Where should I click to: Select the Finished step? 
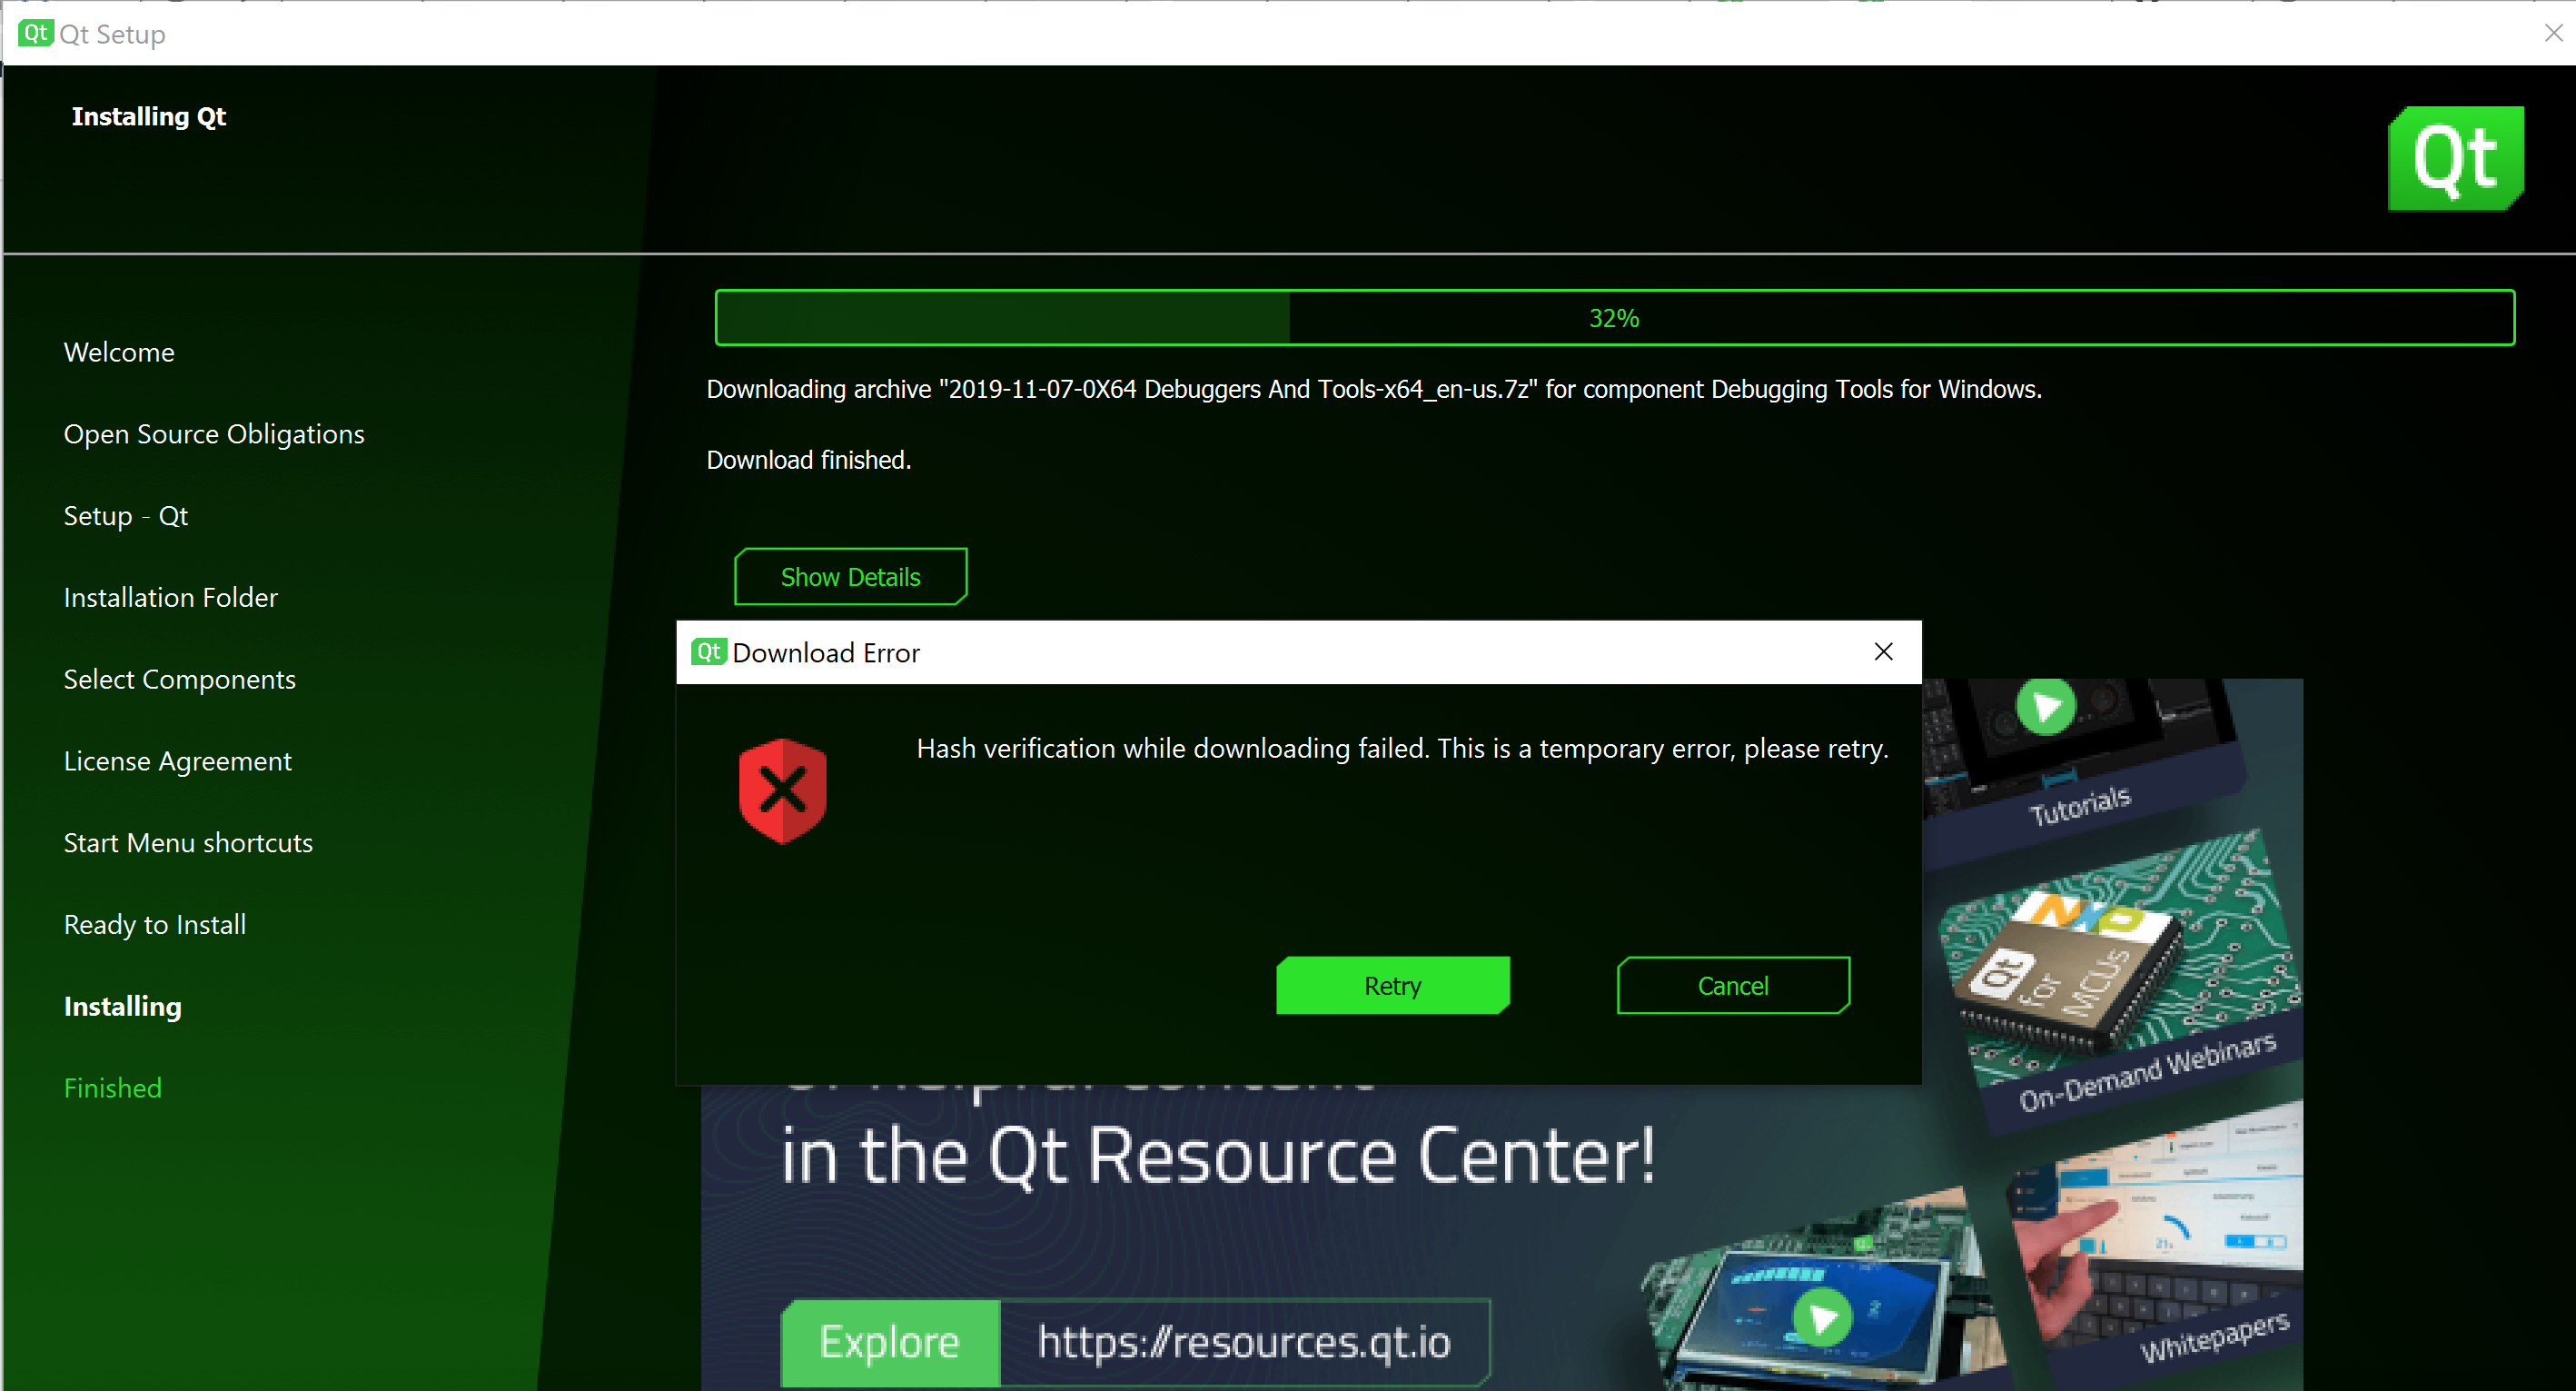click(x=113, y=1088)
